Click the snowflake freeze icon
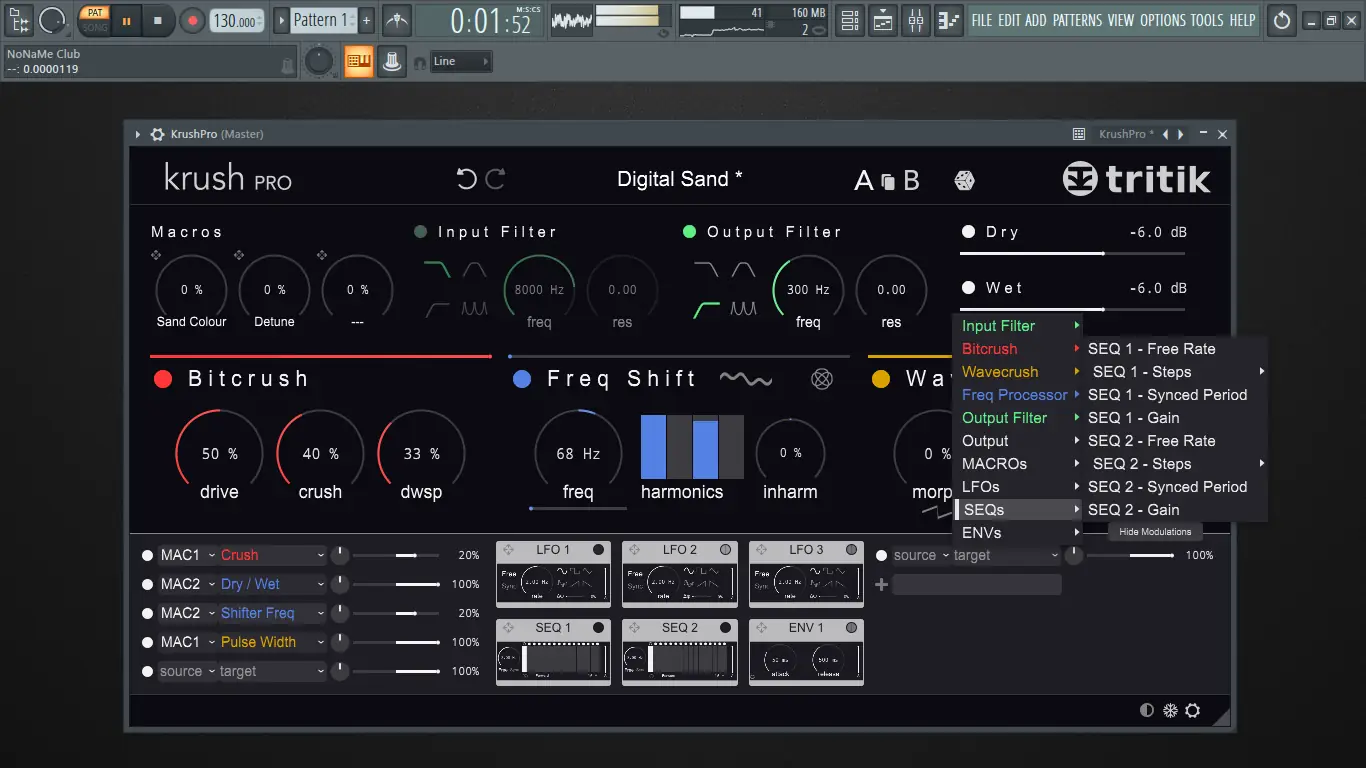Screen dimensions: 1366x768 [x=1169, y=710]
